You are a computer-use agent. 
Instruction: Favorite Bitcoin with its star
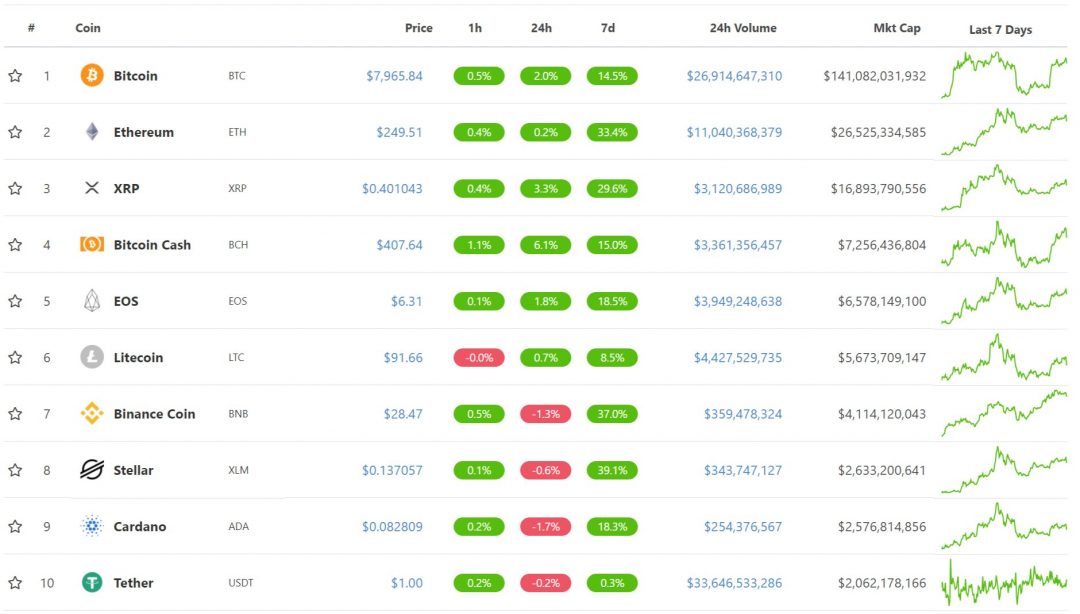(15, 76)
